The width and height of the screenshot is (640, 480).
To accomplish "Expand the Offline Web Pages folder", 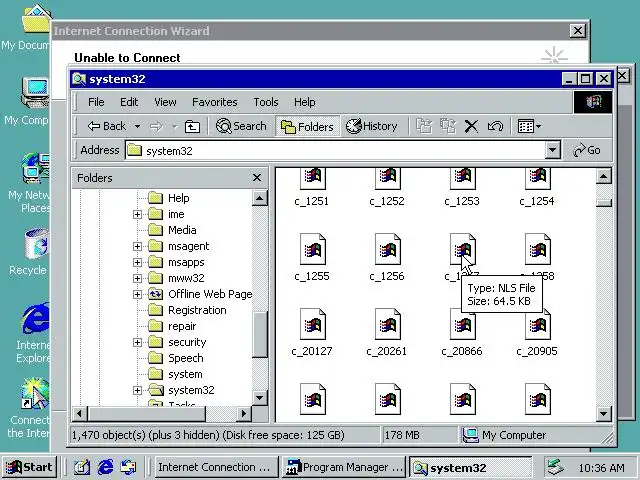I will [138, 294].
